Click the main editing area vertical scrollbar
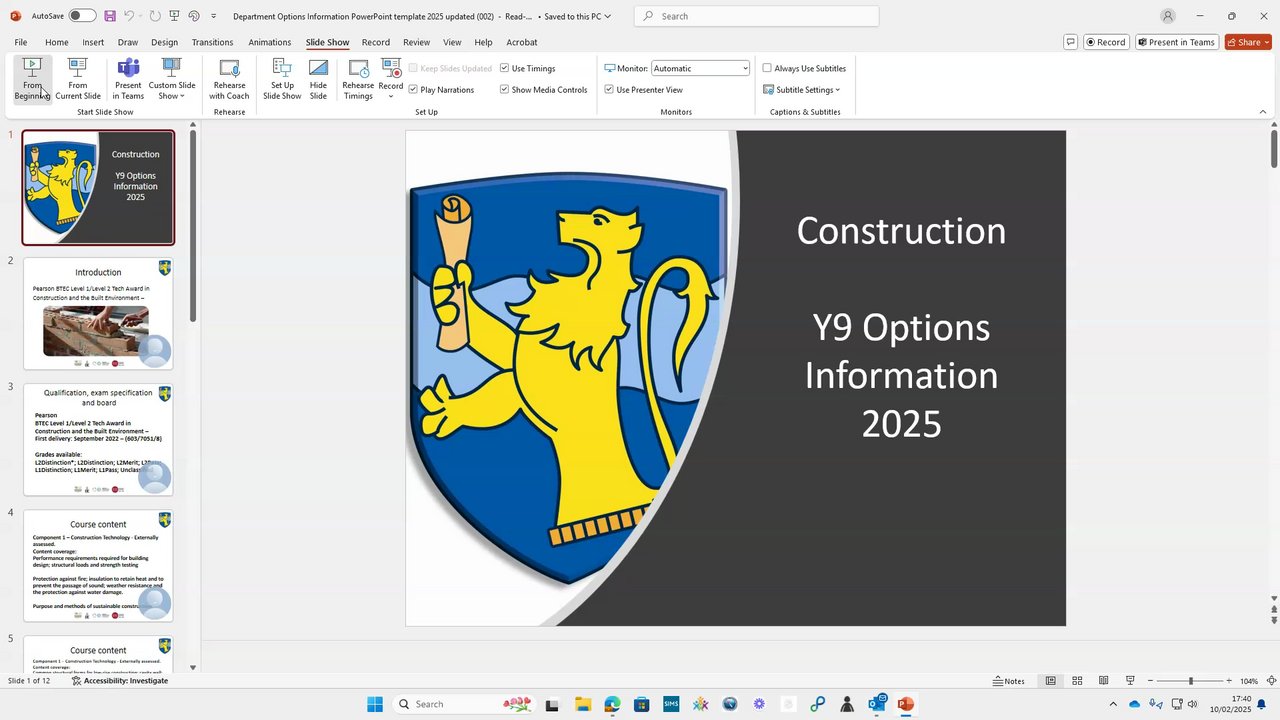1280x720 pixels. pos(1274,150)
